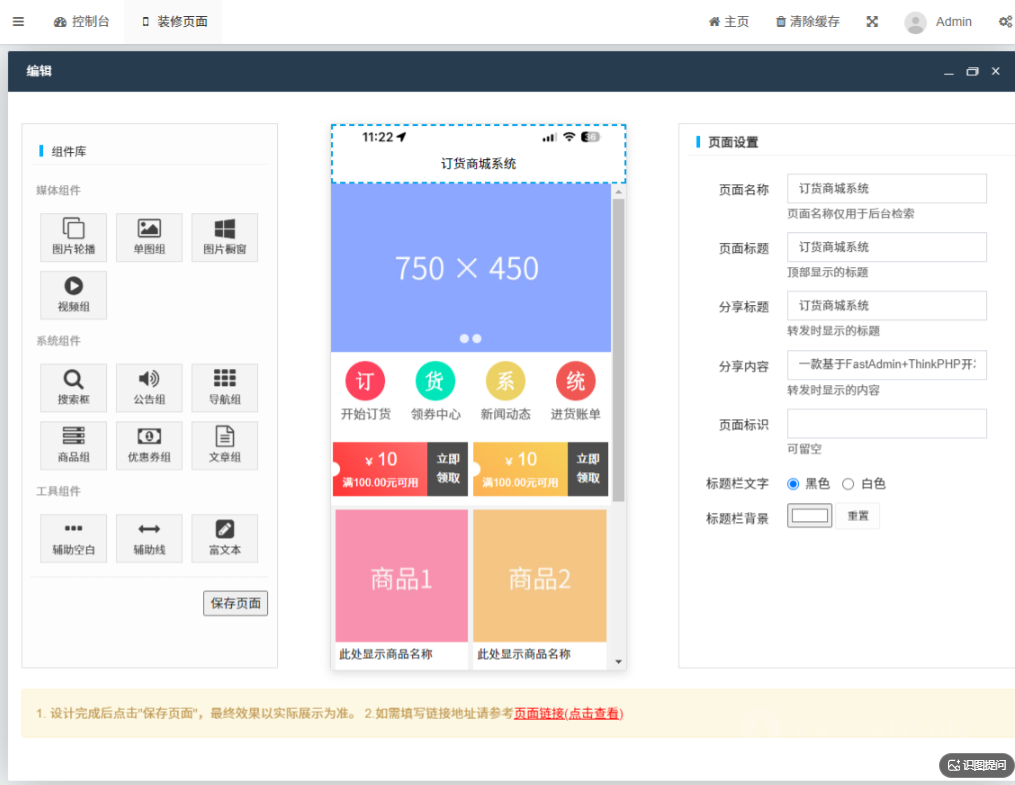Screen dimensions: 1015x785
Task: Add the 商品组 product group component
Action: [x=73, y=445]
